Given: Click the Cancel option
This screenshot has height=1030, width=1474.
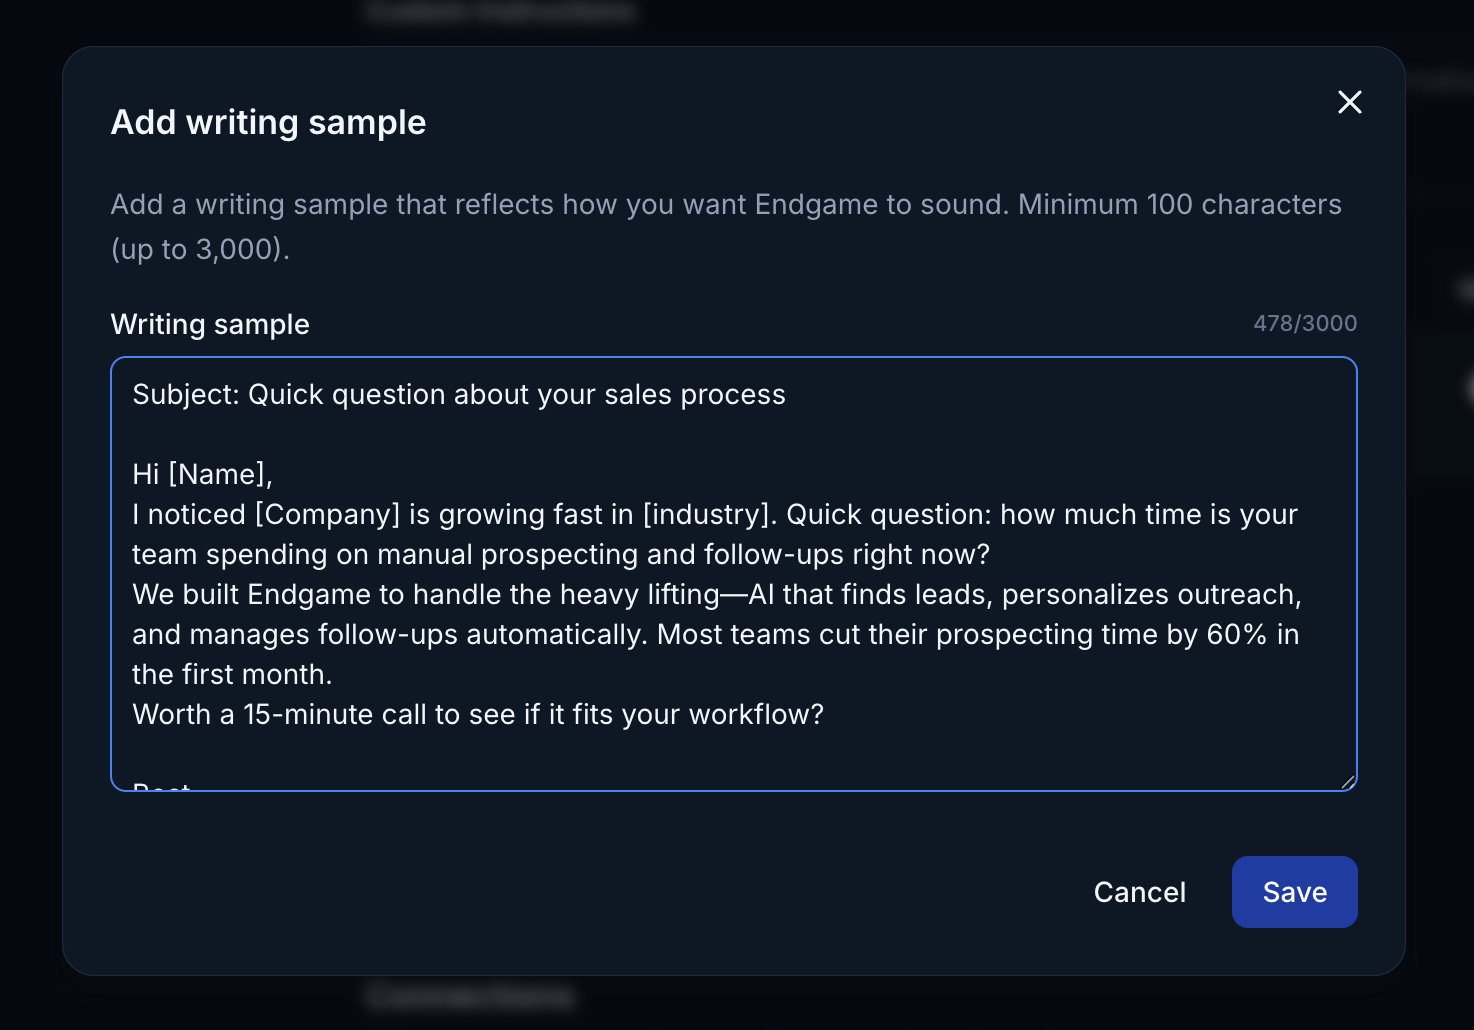Looking at the screenshot, I should coord(1139,891).
